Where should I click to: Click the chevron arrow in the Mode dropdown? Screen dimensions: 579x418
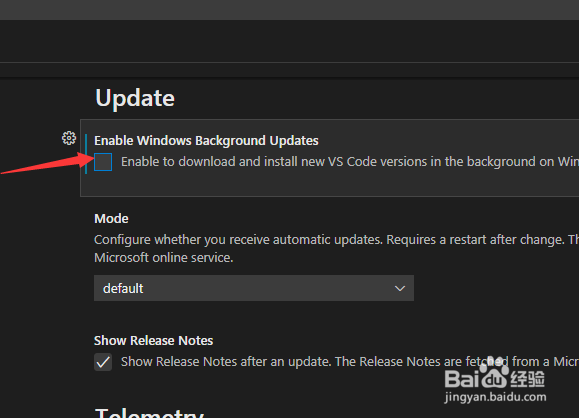point(400,288)
